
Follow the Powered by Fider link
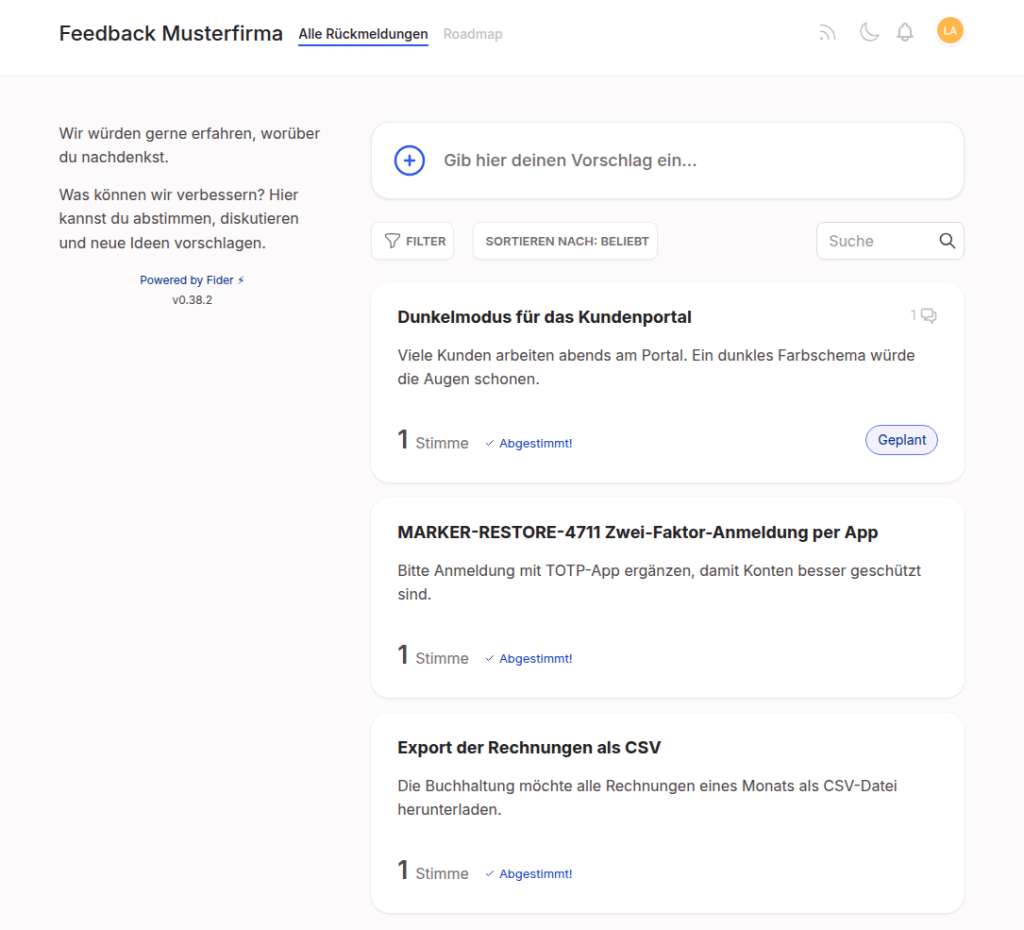[192, 280]
